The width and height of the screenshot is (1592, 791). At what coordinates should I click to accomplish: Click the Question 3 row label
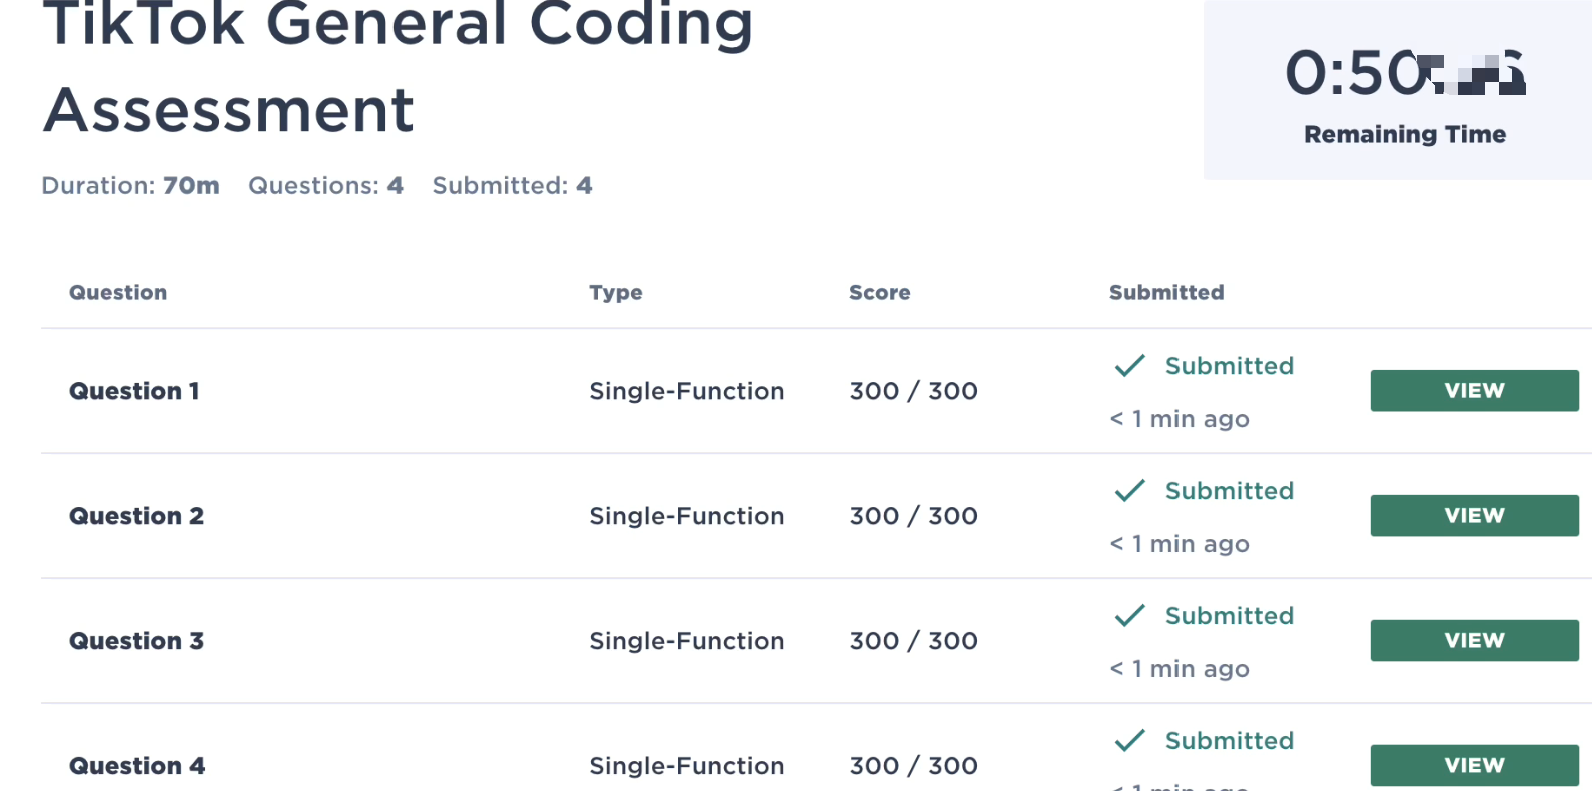(x=136, y=641)
